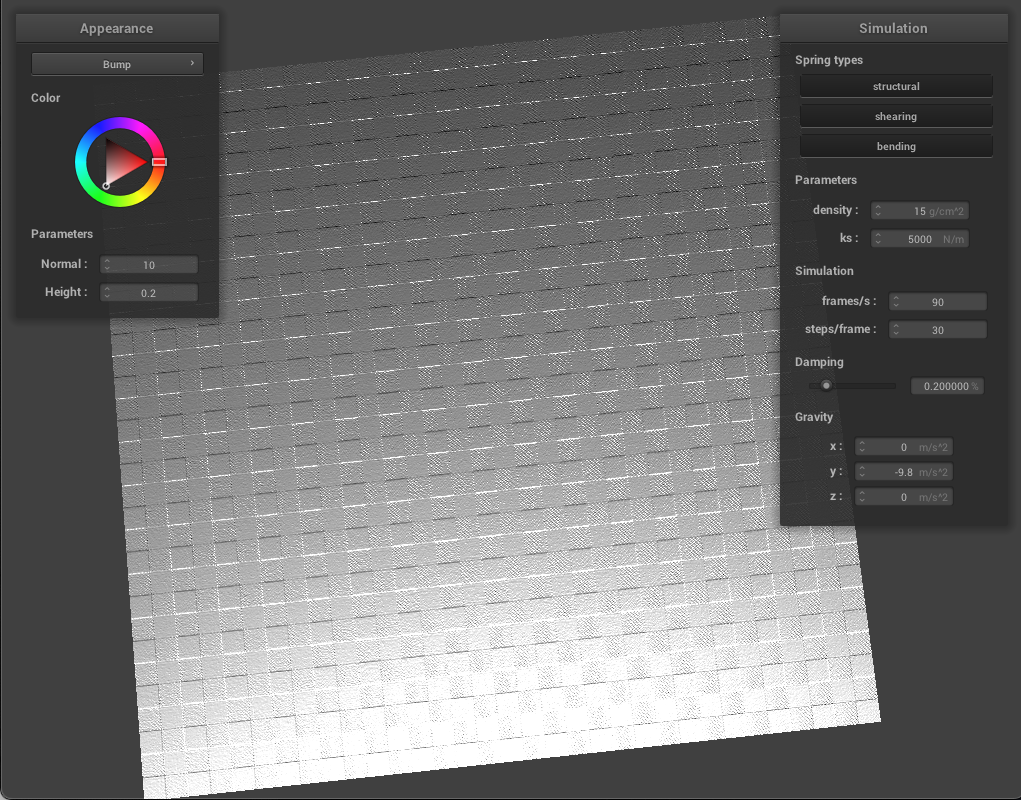
Task: Click the Appearance panel title bar
Action: coord(117,28)
